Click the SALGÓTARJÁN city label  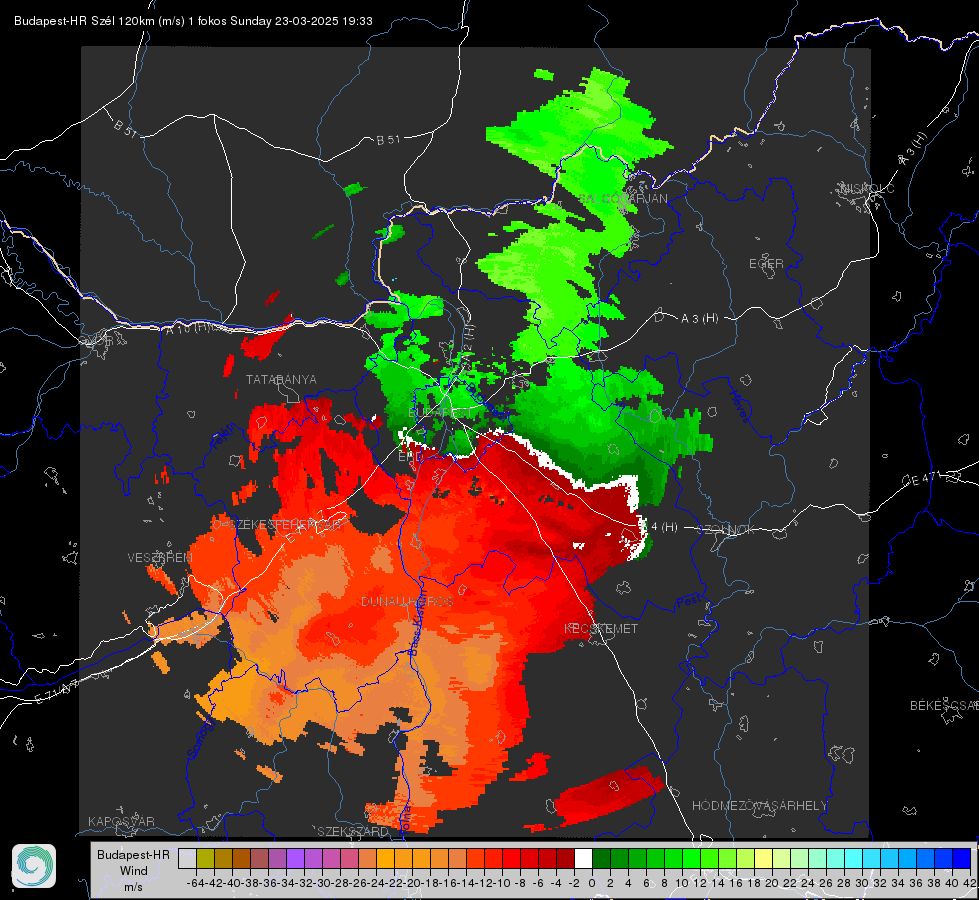tap(622, 199)
